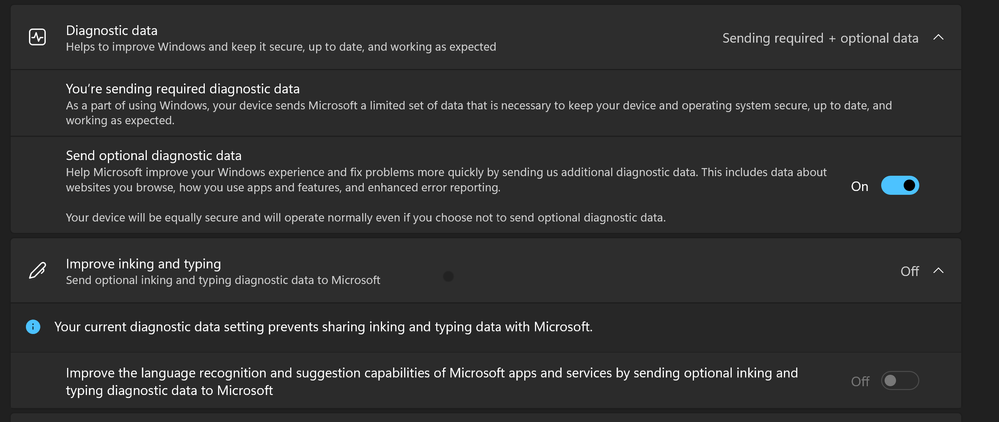Click the "Off" status in inking header
The image size is (999, 422).
[x=909, y=271]
